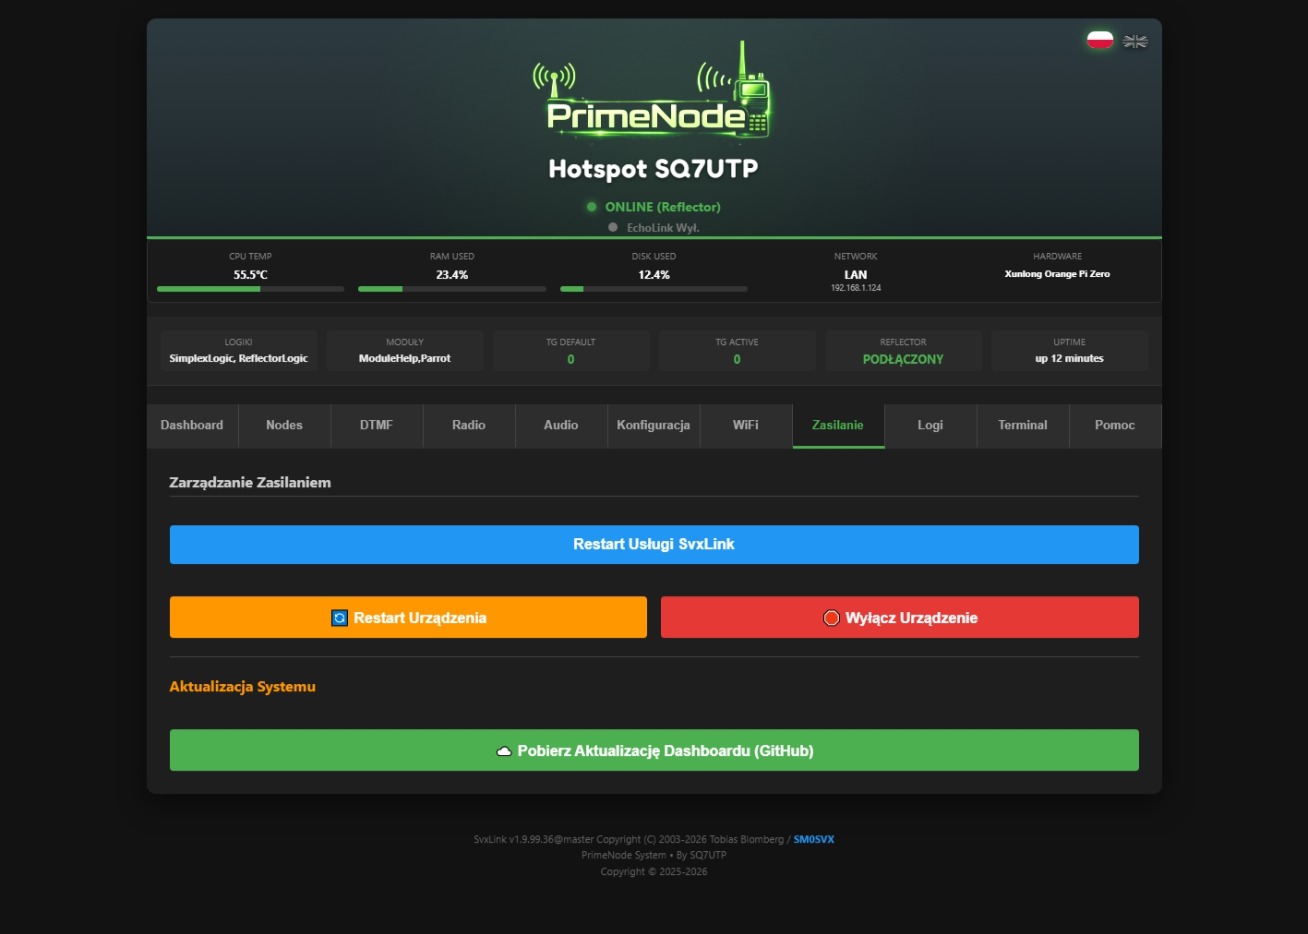Open the Terminal tab
The width and height of the screenshot is (1308, 934).
pyautogui.click(x=1023, y=426)
